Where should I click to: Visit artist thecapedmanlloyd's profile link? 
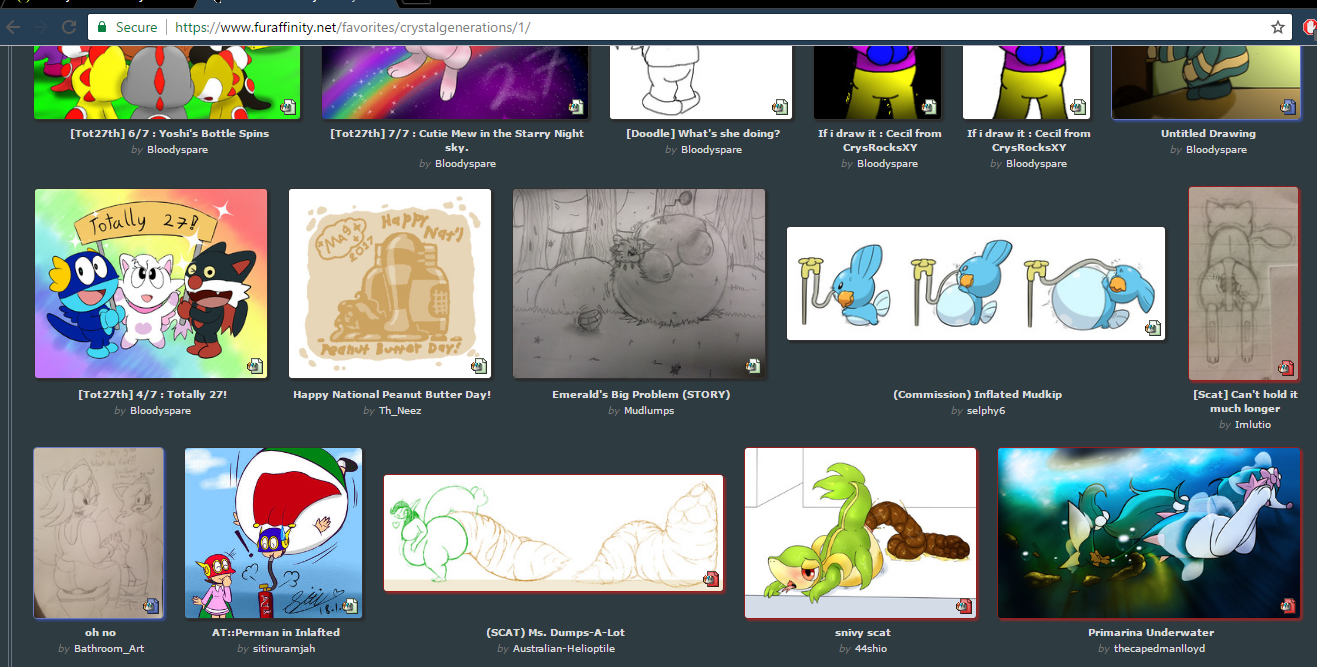(1159, 648)
